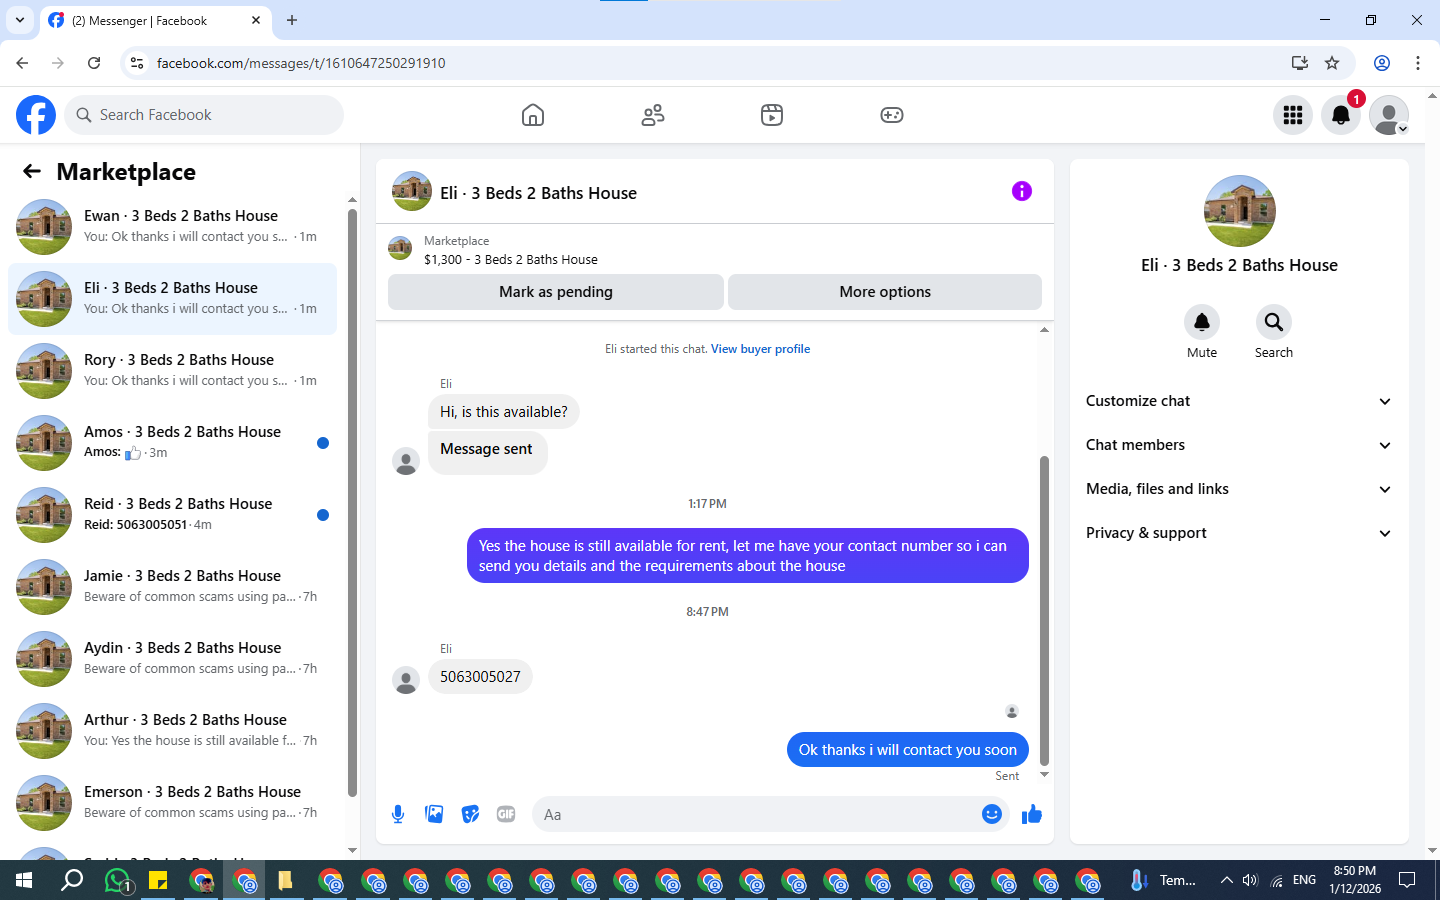Expand Media, files and links section
The height and width of the screenshot is (900, 1440).
[1239, 489]
